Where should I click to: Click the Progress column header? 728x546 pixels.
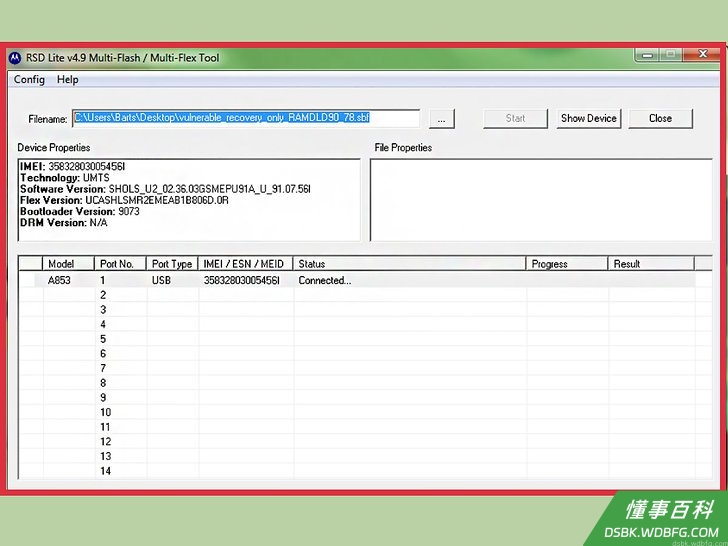pyautogui.click(x=567, y=264)
